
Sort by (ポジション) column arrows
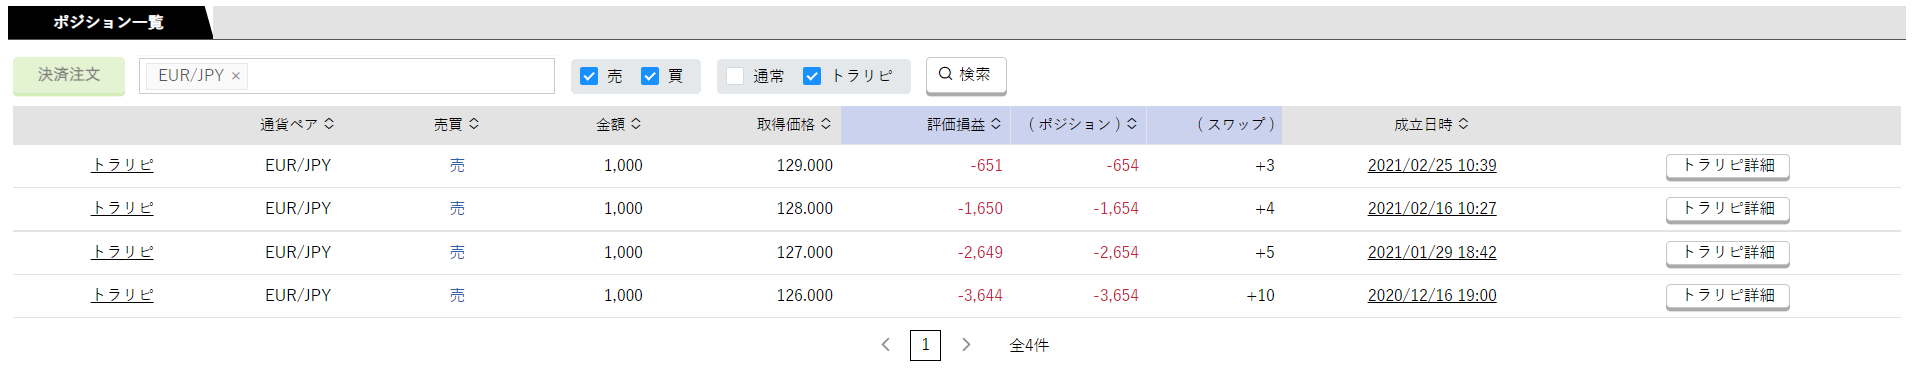1132,124
